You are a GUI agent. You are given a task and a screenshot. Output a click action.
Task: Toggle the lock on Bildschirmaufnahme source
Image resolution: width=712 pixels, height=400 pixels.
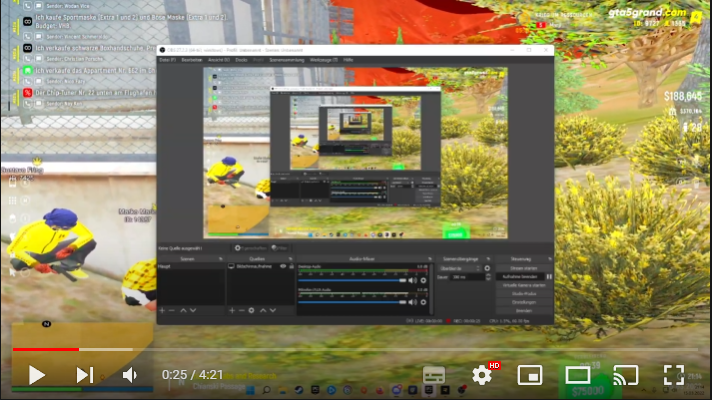click(x=292, y=267)
